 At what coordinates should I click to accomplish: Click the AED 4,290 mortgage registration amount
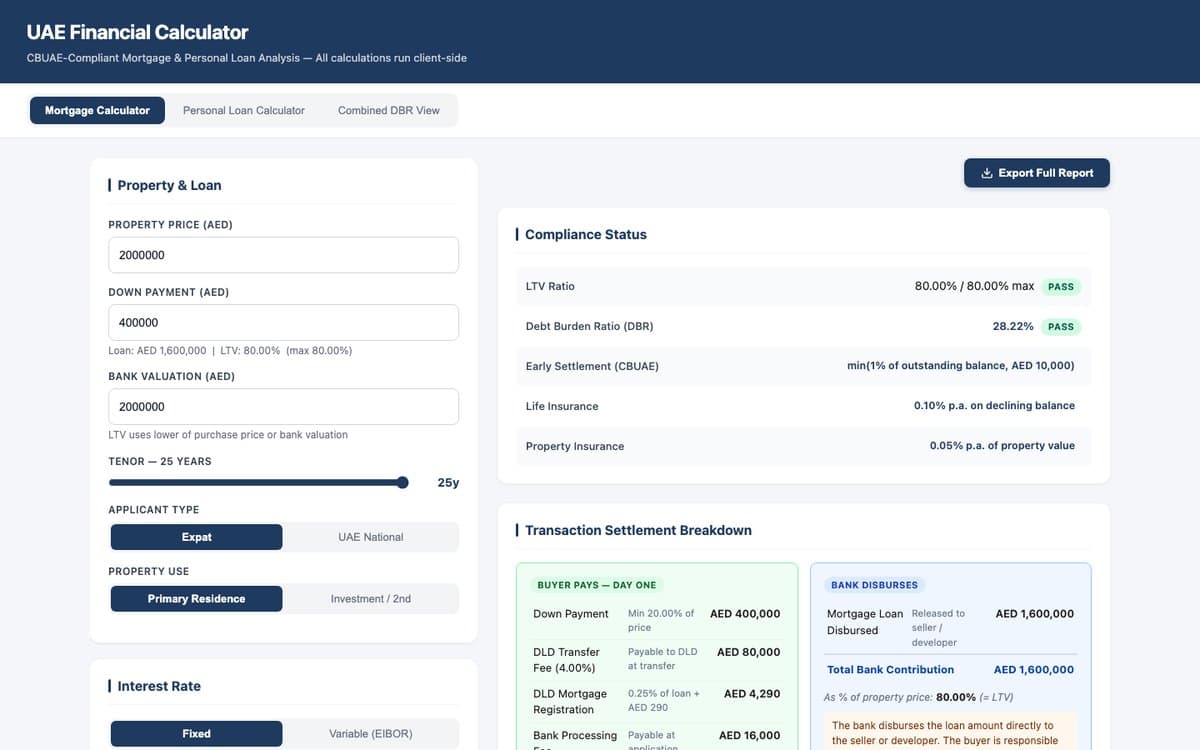click(752, 694)
